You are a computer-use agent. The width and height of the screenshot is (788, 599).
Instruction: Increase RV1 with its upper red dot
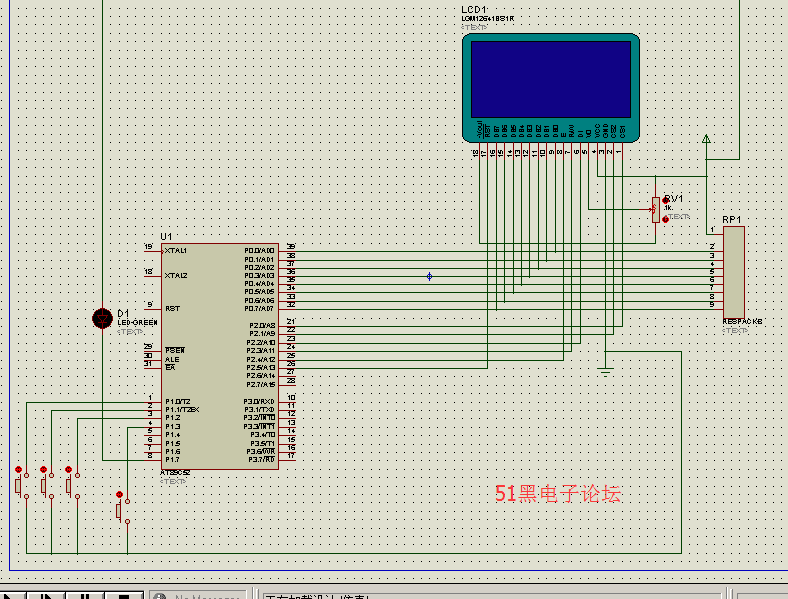point(666,201)
